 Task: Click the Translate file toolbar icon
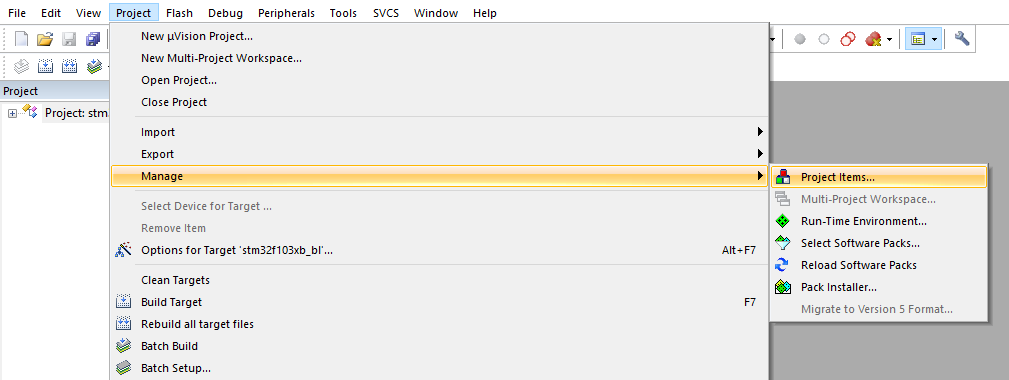[22, 66]
